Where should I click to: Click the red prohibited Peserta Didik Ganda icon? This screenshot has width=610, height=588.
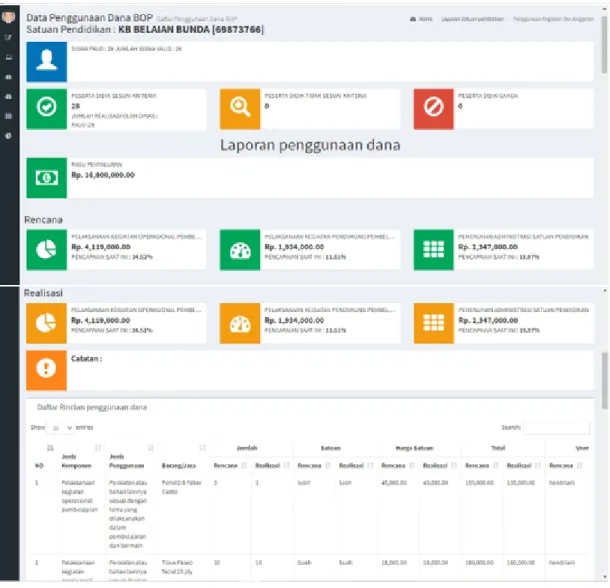tap(433, 109)
